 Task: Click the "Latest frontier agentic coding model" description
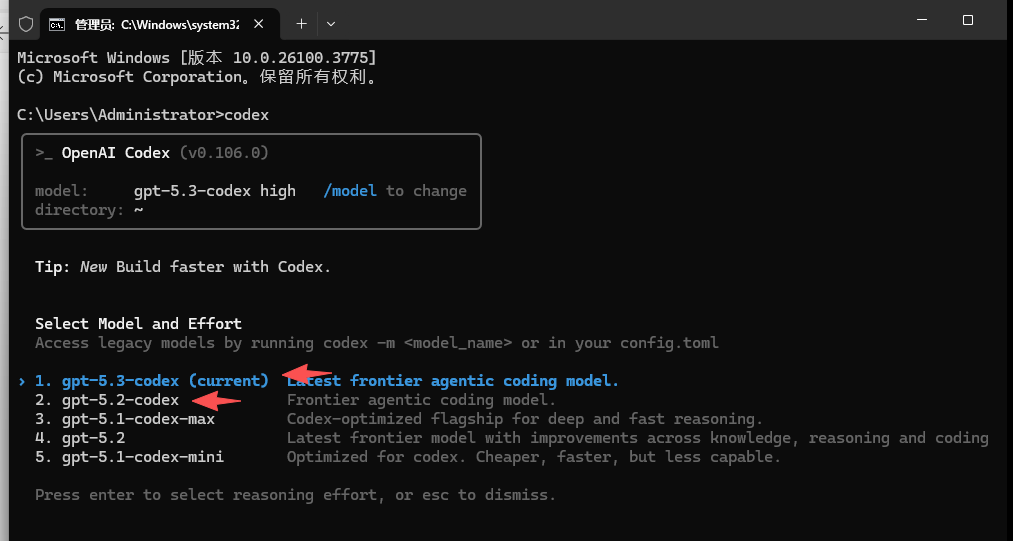pos(453,381)
